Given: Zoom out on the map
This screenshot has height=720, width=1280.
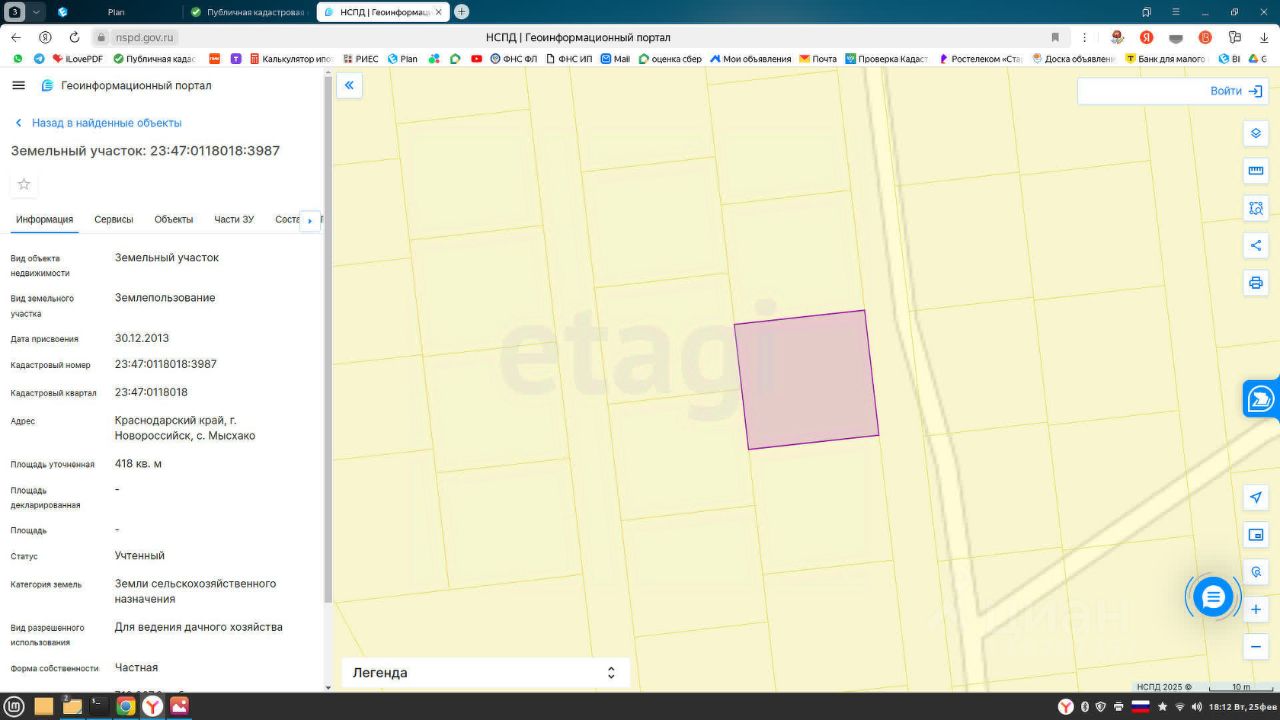Looking at the screenshot, I should [x=1256, y=646].
